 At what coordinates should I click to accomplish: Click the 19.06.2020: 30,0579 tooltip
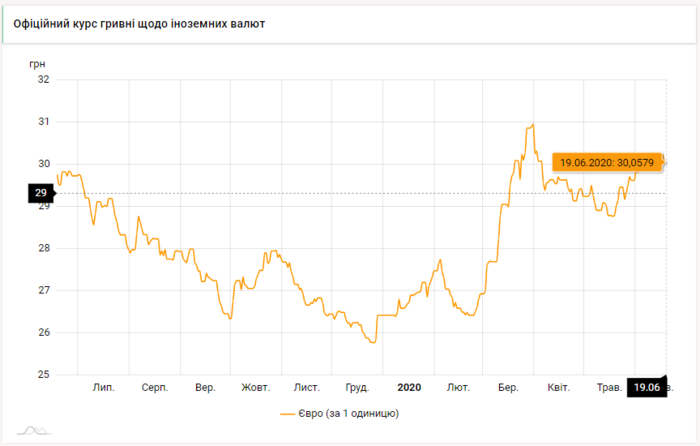click(x=607, y=162)
